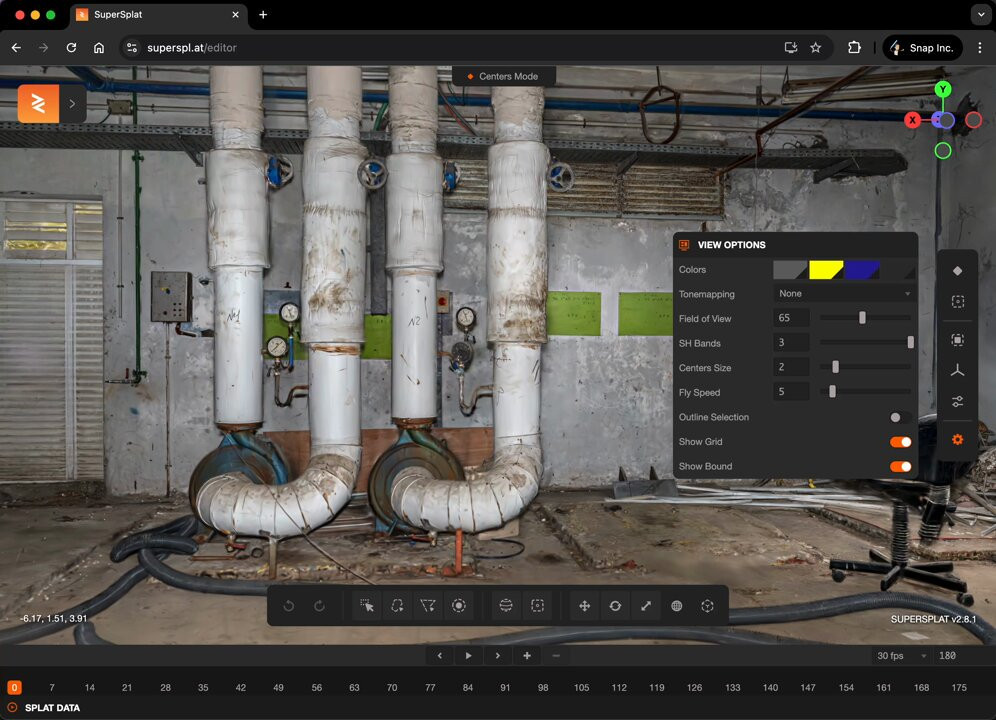The width and height of the screenshot is (996, 720).
Task: Select the Rotate tool
Action: coord(615,606)
